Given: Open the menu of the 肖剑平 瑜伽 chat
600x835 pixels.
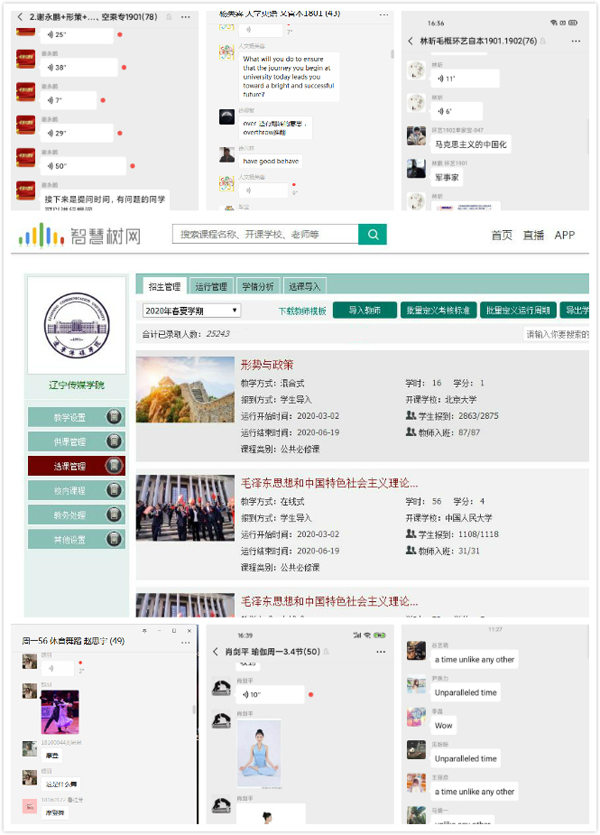Looking at the screenshot, I should click(380, 652).
